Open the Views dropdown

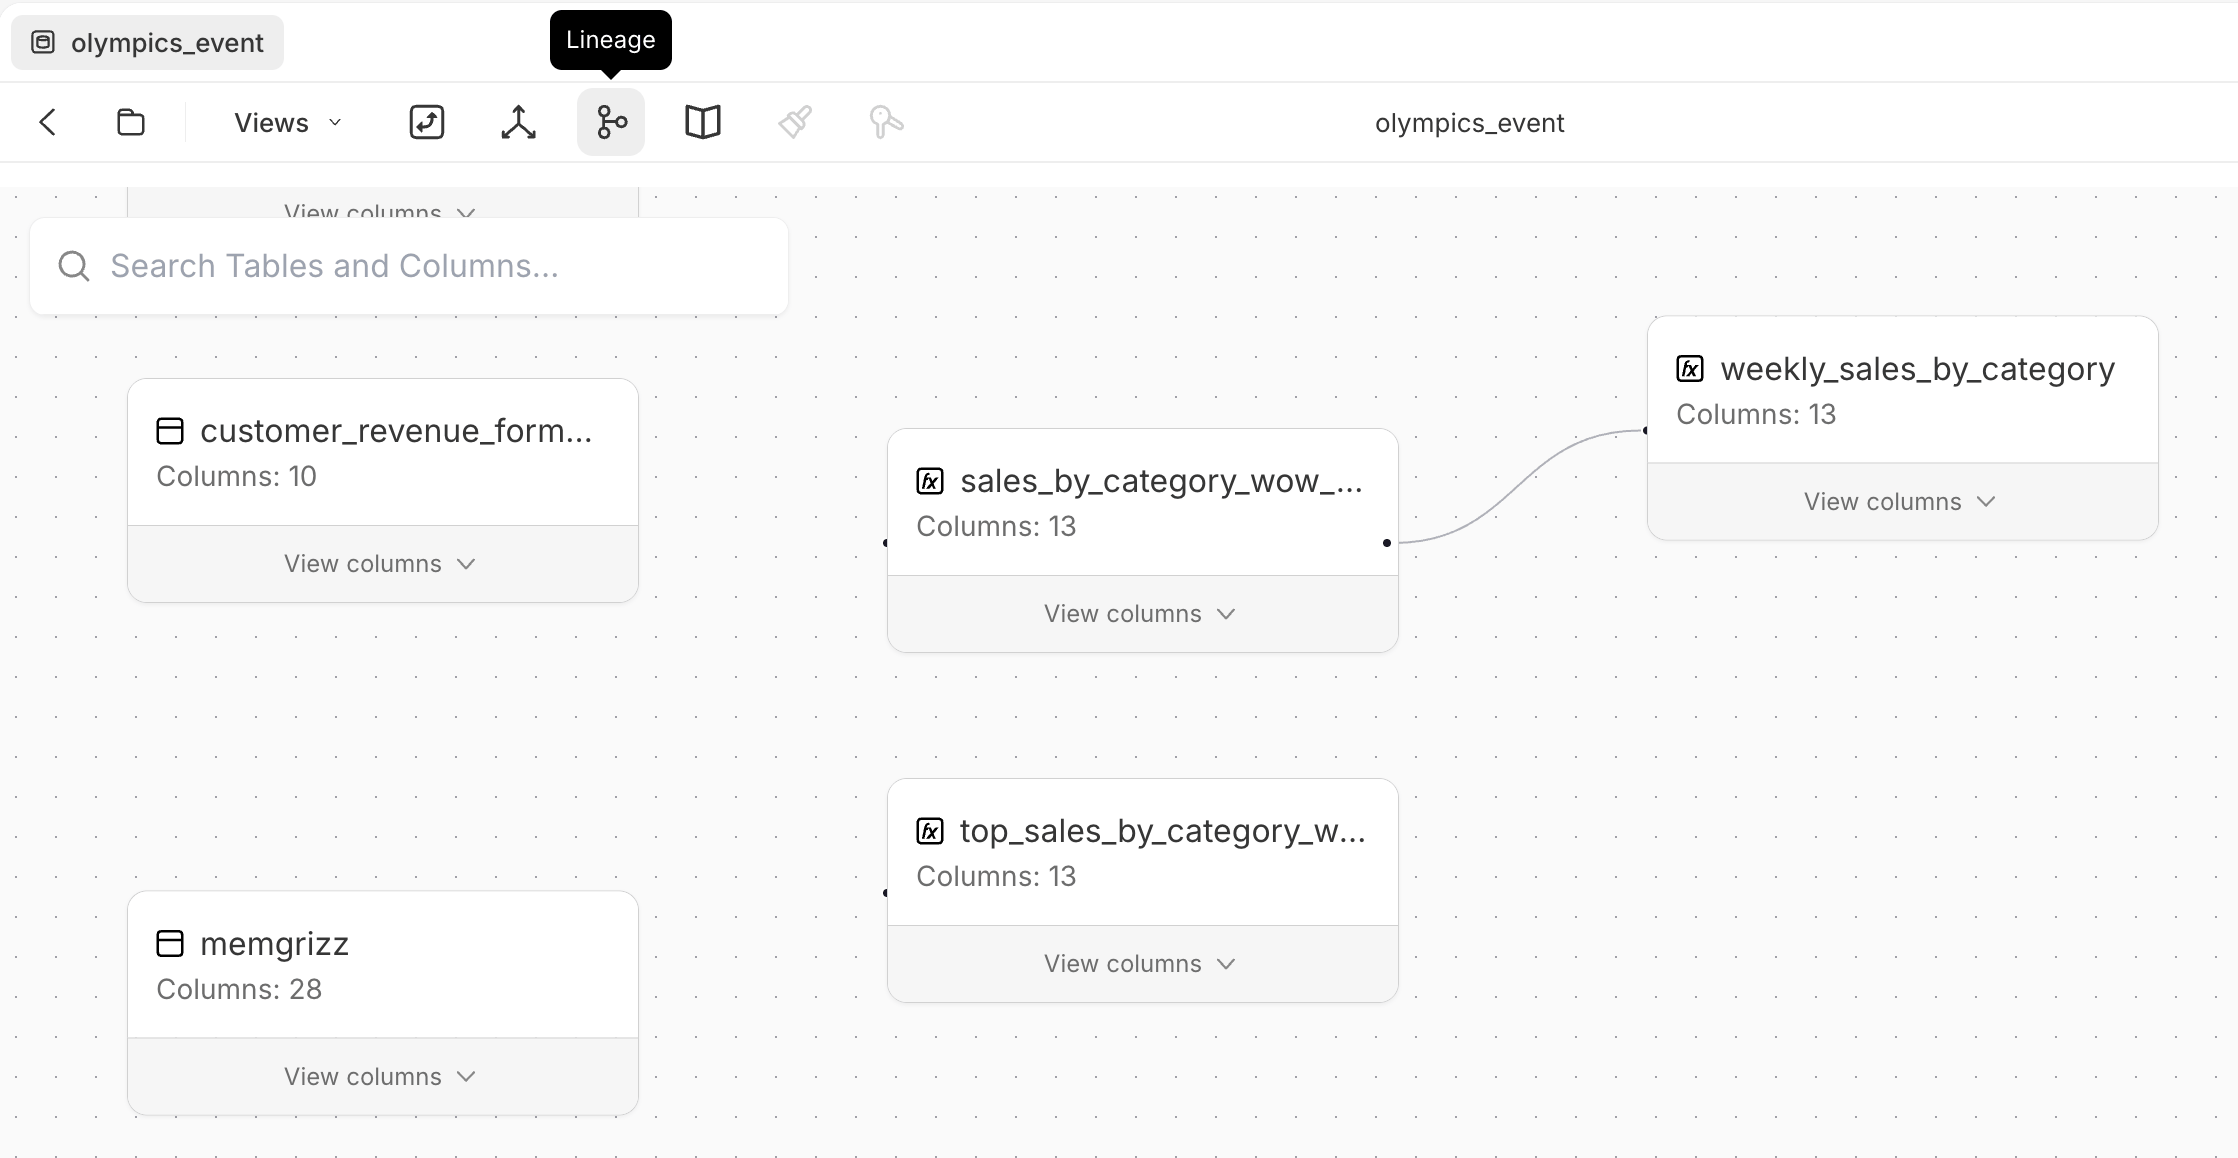(x=288, y=122)
